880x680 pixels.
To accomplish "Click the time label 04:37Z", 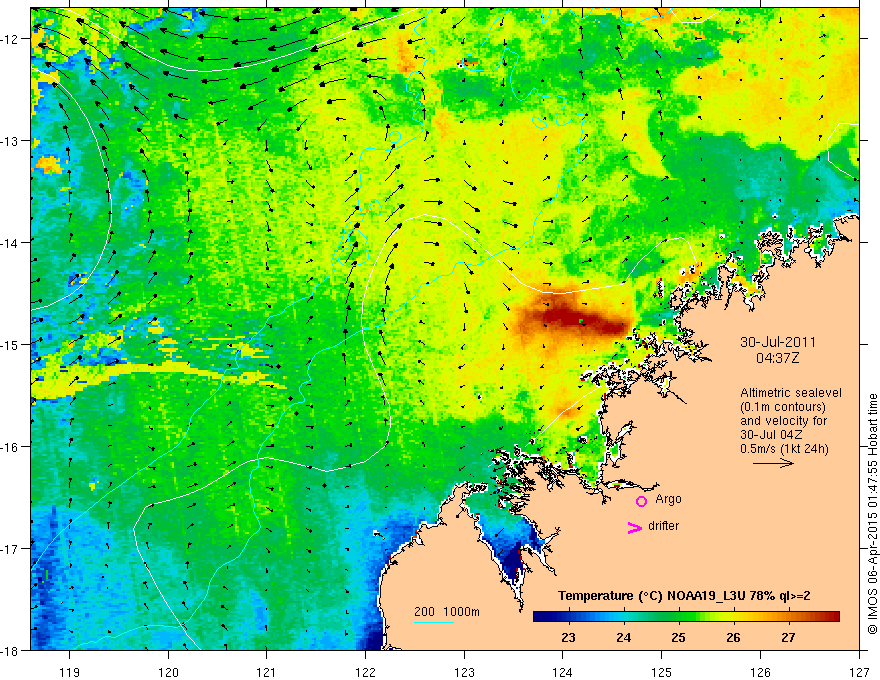I will [777, 357].
